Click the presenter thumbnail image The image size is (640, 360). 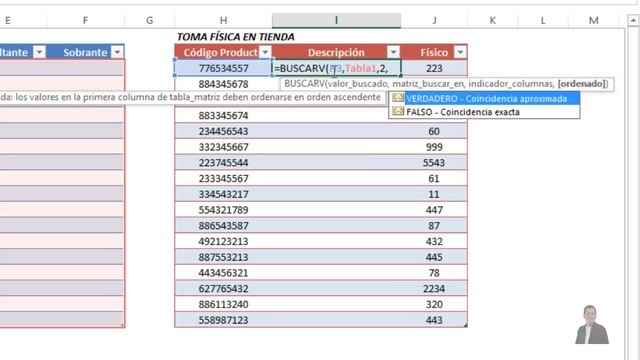click(x=592, y=324)
